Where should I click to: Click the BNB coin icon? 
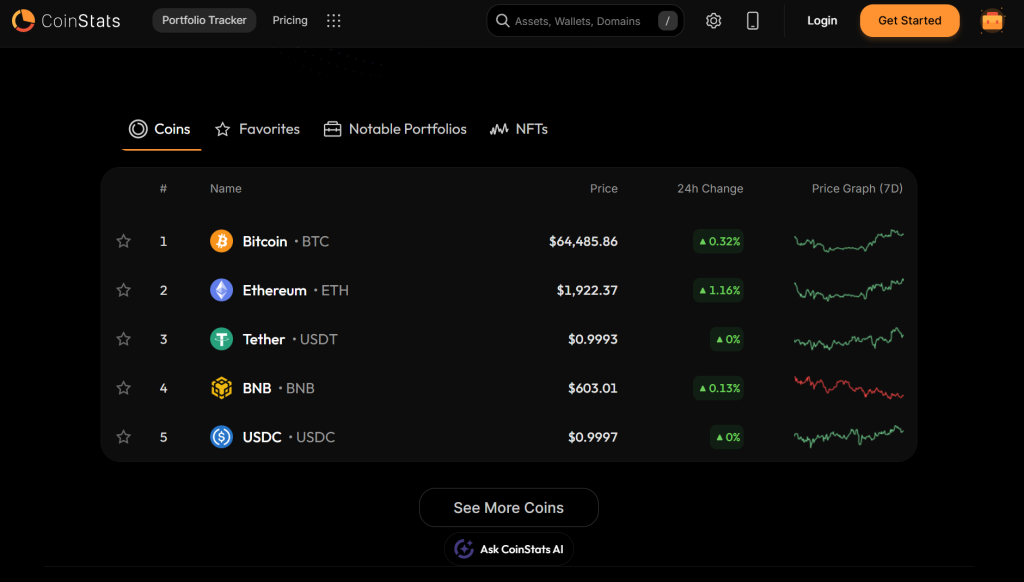tap(221, 388)
